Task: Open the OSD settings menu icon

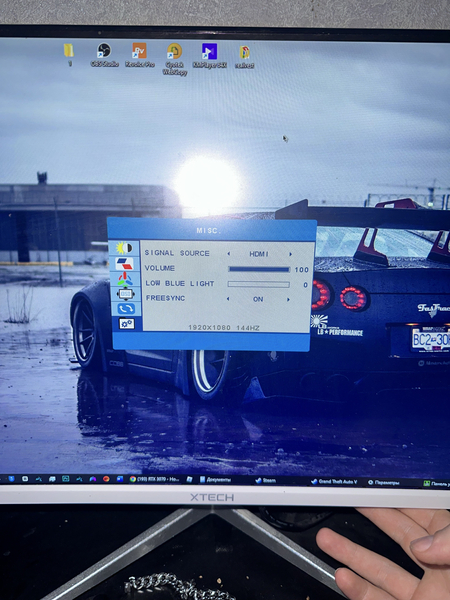Action: pos(126,294)
